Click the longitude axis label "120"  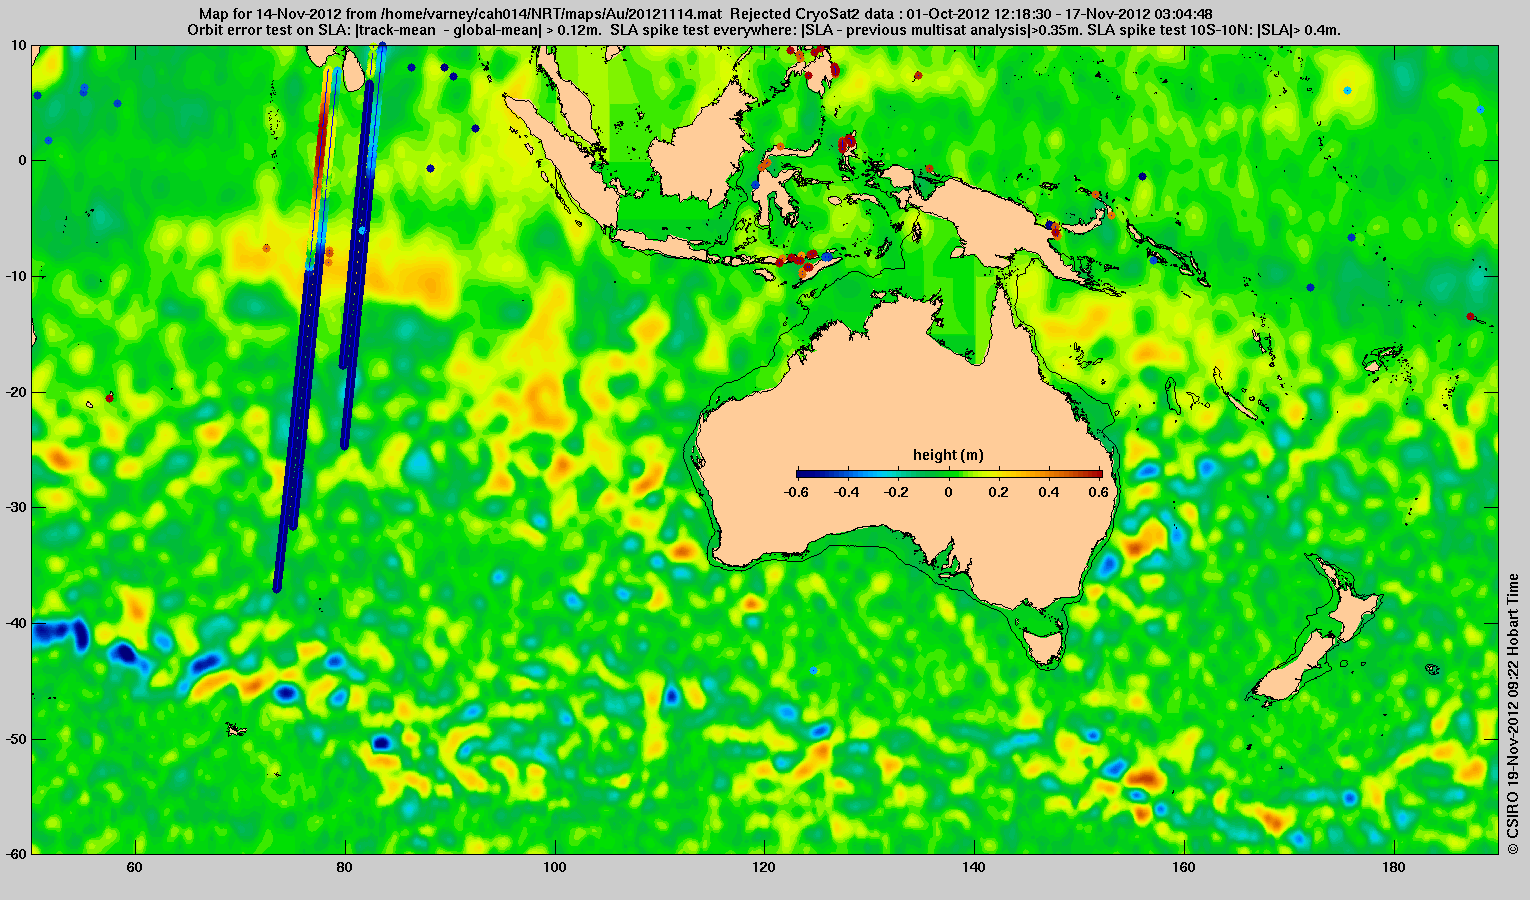764,867
